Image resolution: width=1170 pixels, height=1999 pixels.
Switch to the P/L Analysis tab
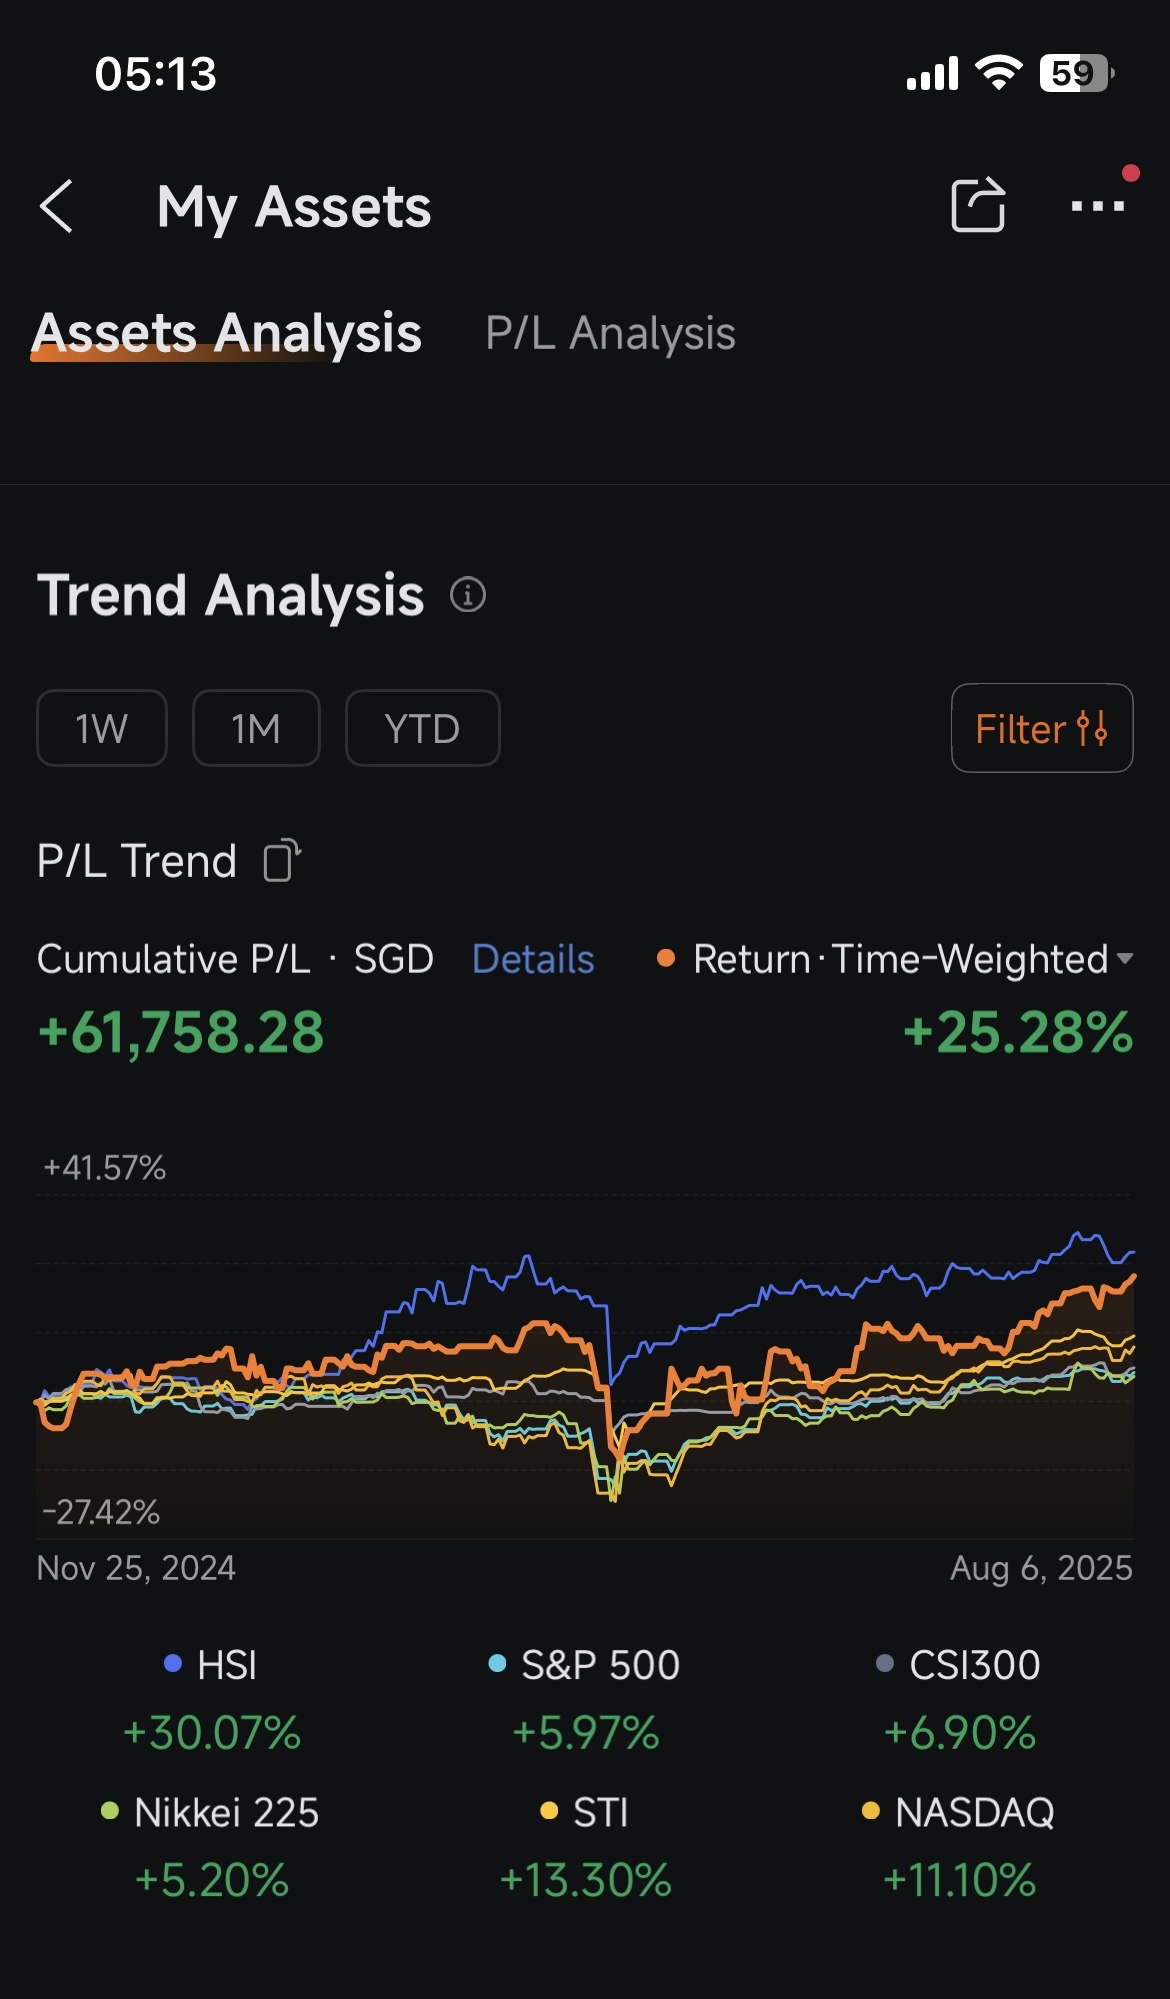coord(610,333)
